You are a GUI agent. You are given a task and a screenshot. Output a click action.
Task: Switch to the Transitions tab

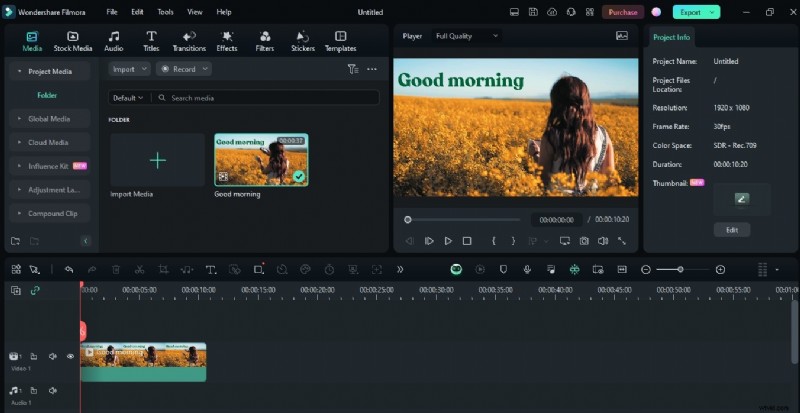tap(189, 41)
